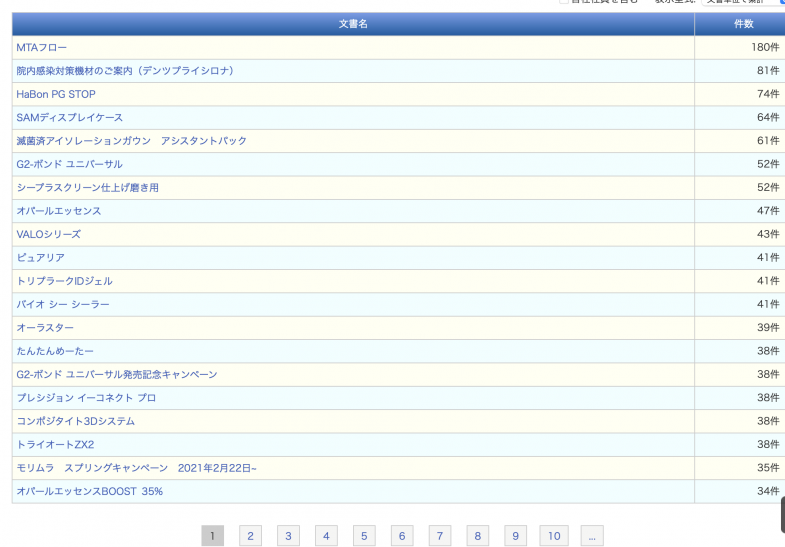Image resolution: width=785 pixels, height=547 pixels.
Task: Click the オパールエッセンス link
Action: pyautogui.click(x=59, y=211)
